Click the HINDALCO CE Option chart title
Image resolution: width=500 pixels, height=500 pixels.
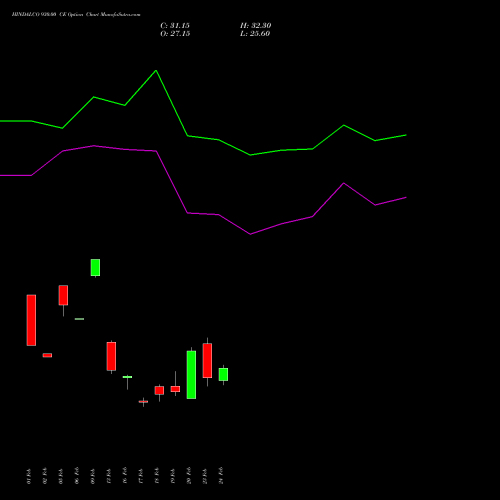[x=76, y=15]
